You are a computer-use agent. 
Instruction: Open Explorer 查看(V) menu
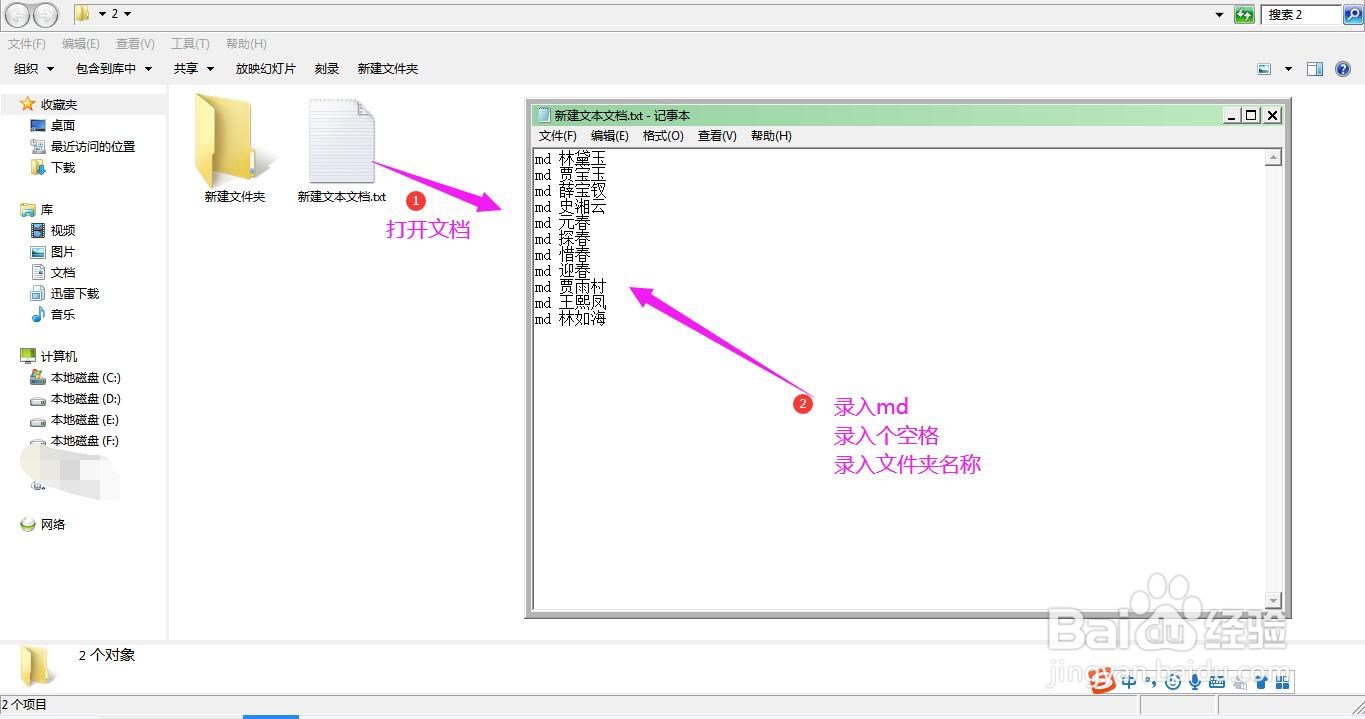135,44
